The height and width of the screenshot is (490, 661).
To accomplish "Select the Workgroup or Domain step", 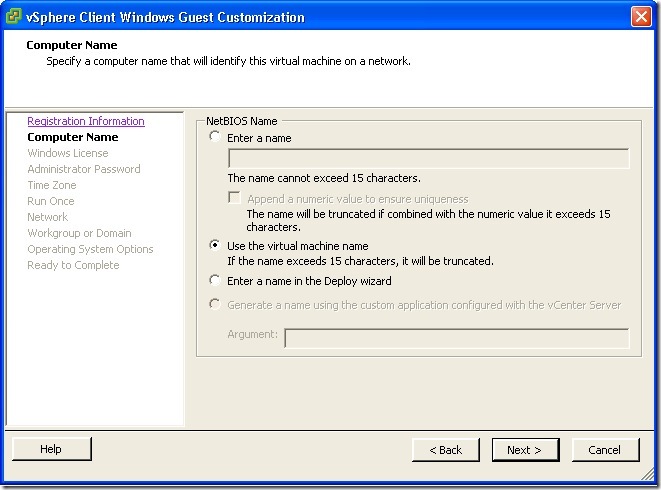I will [x=79, y=233].
